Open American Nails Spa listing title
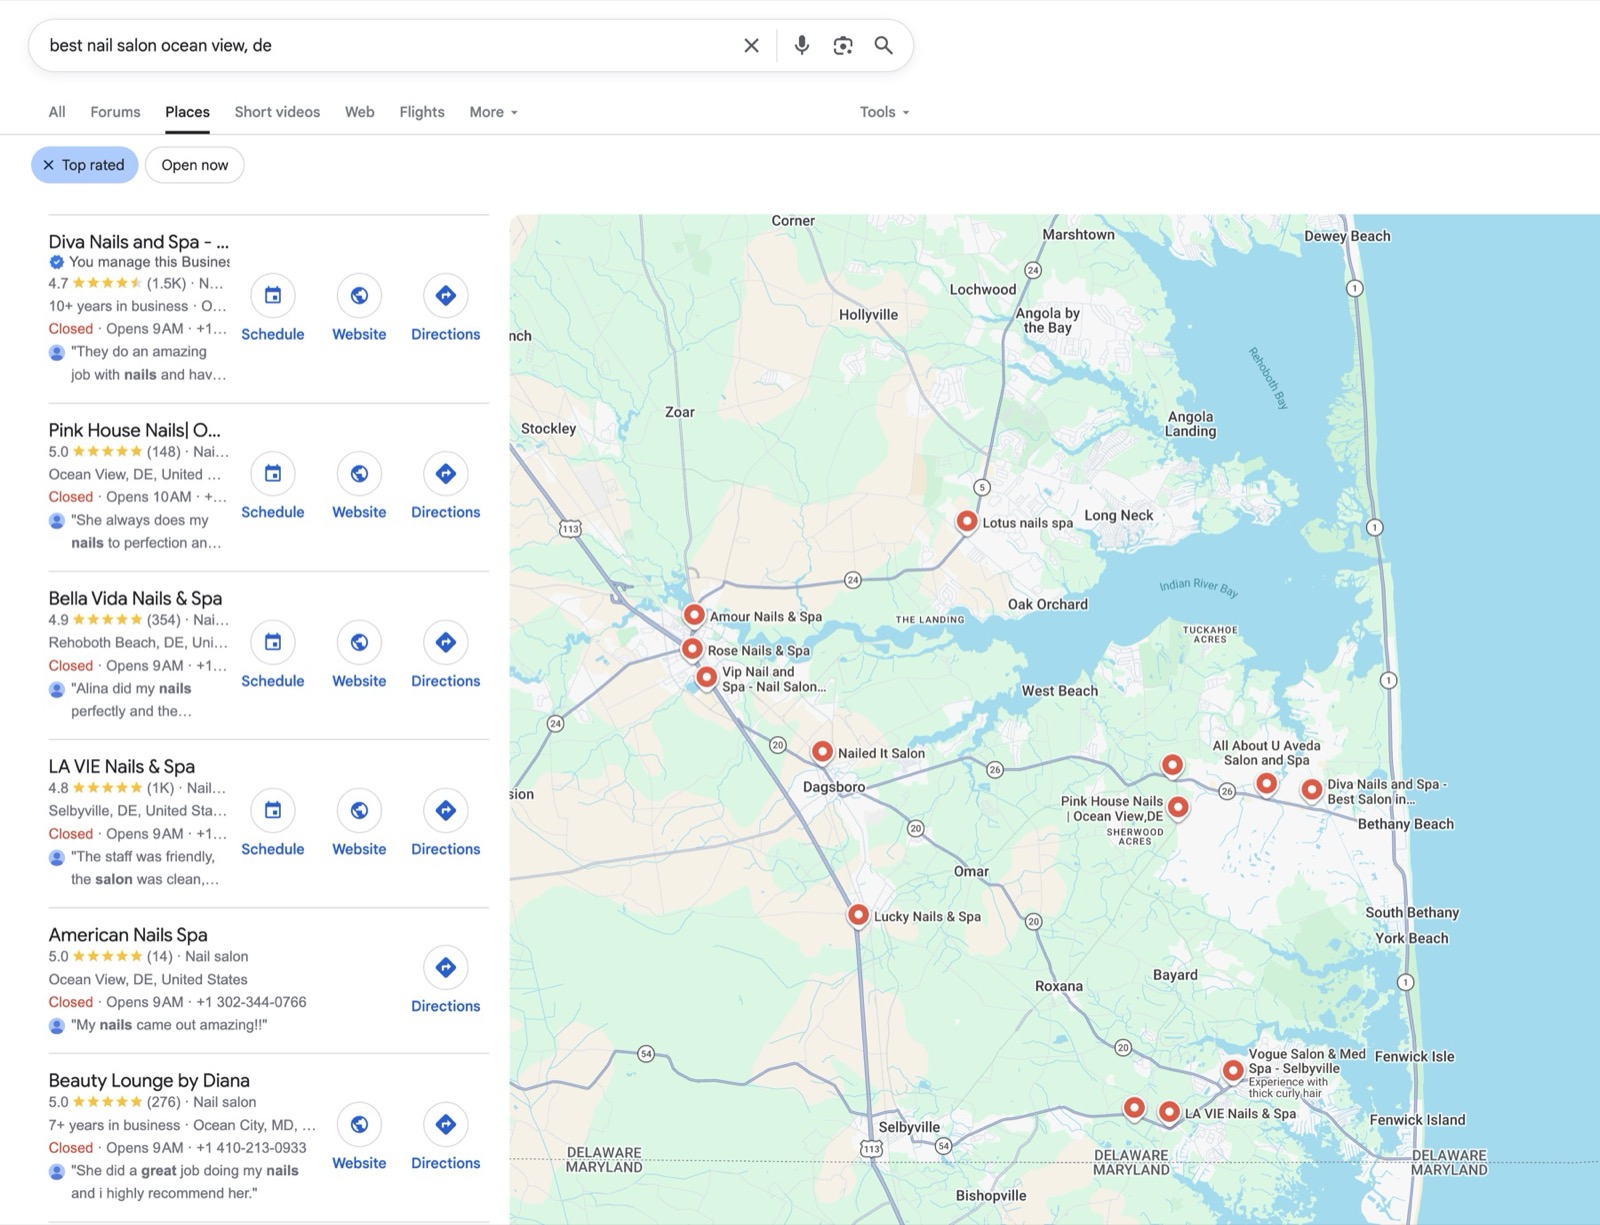 click(x=128, y=935)
